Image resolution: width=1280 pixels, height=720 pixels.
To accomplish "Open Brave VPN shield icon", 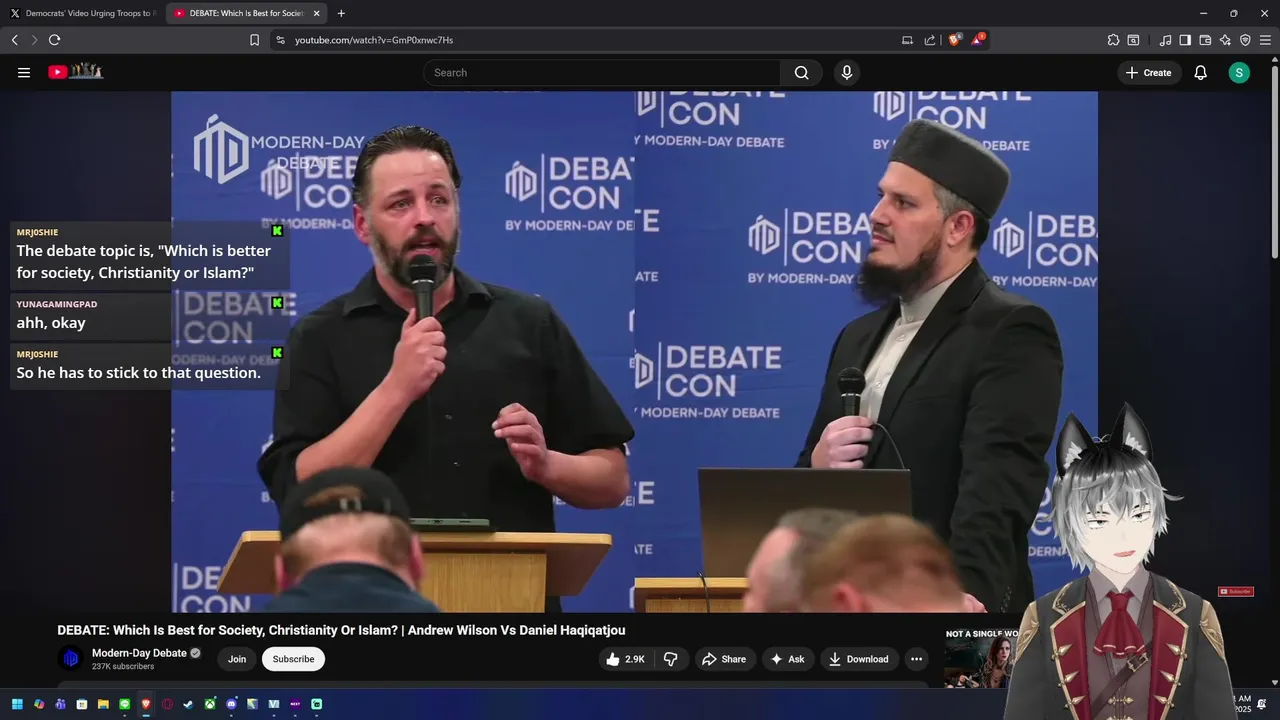I will tap(1245, 40).
